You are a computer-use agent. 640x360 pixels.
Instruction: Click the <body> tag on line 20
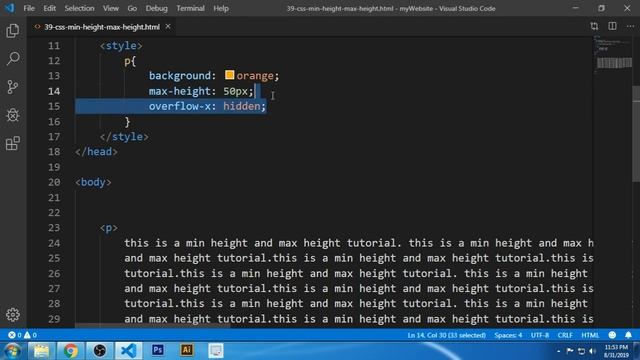[x=93, y=182]
